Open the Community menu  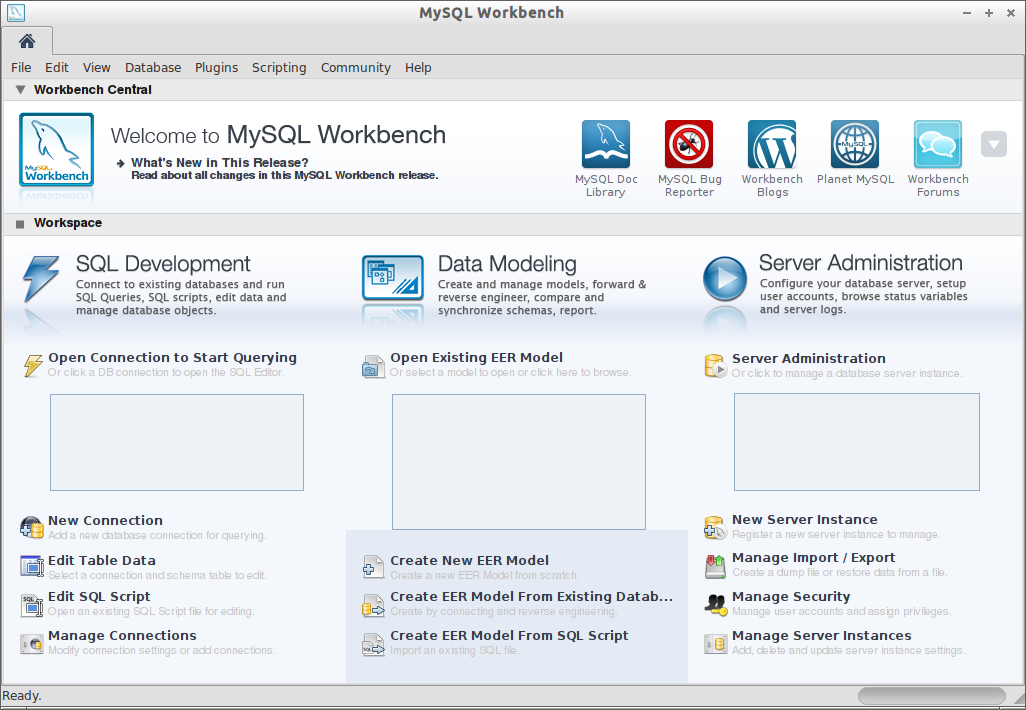coord(356,67)
